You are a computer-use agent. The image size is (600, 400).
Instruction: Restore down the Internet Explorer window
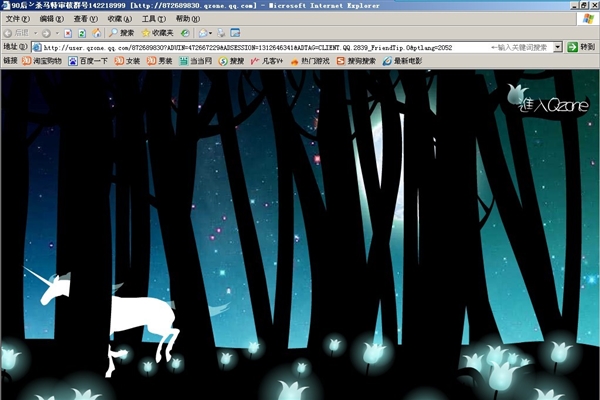pos(584,5)
